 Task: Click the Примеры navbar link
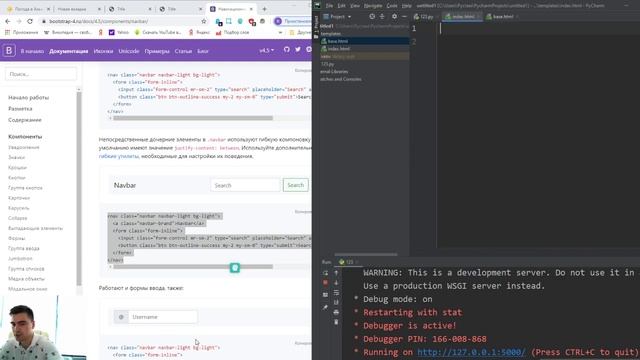pyautogui.click(x=157, y=51)
